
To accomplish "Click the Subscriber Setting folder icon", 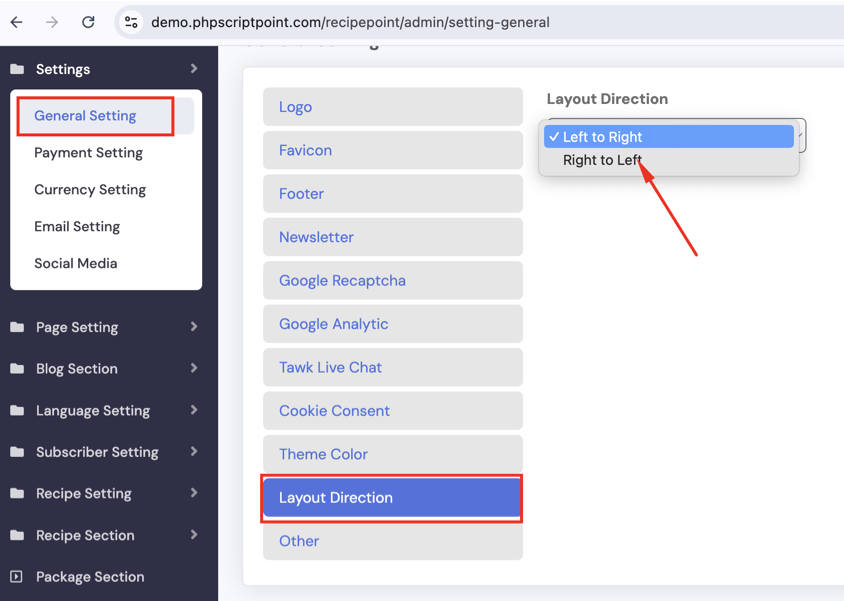I will pos(17,451).
